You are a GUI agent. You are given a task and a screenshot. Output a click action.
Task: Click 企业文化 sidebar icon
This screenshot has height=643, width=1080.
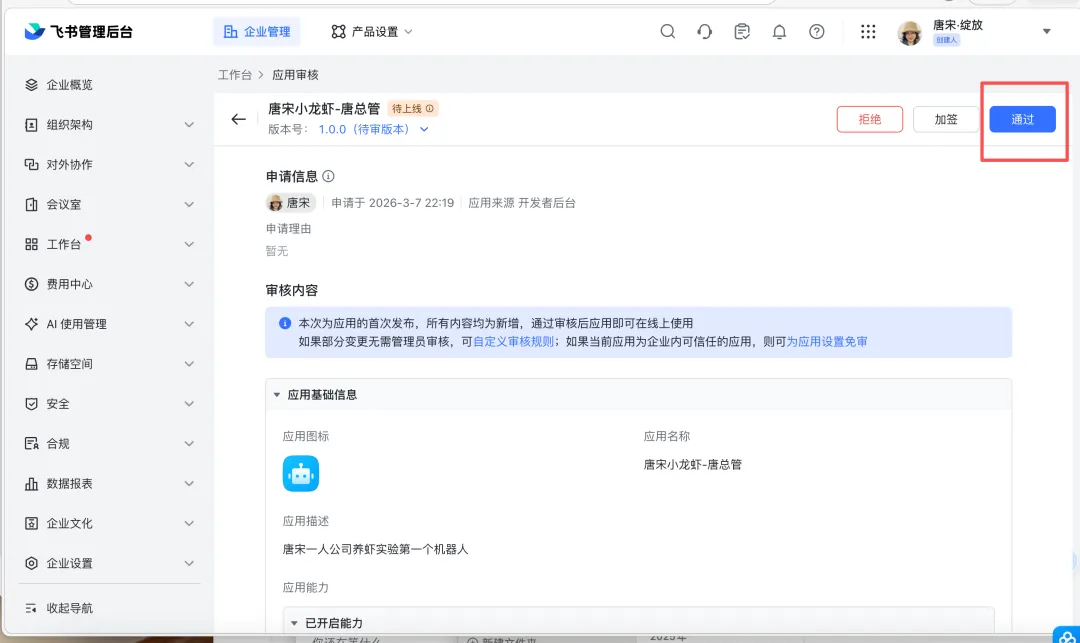(x=31, y=523)
